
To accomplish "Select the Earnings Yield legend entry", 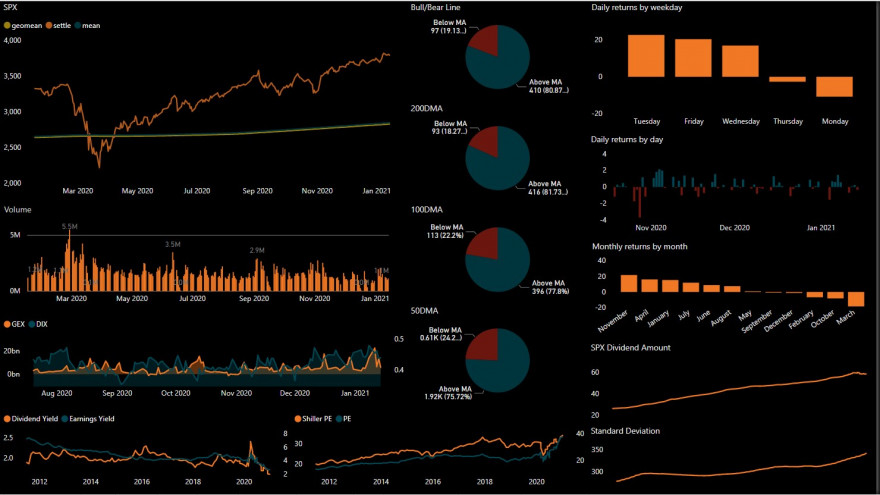I will click(x=88, y=419).
